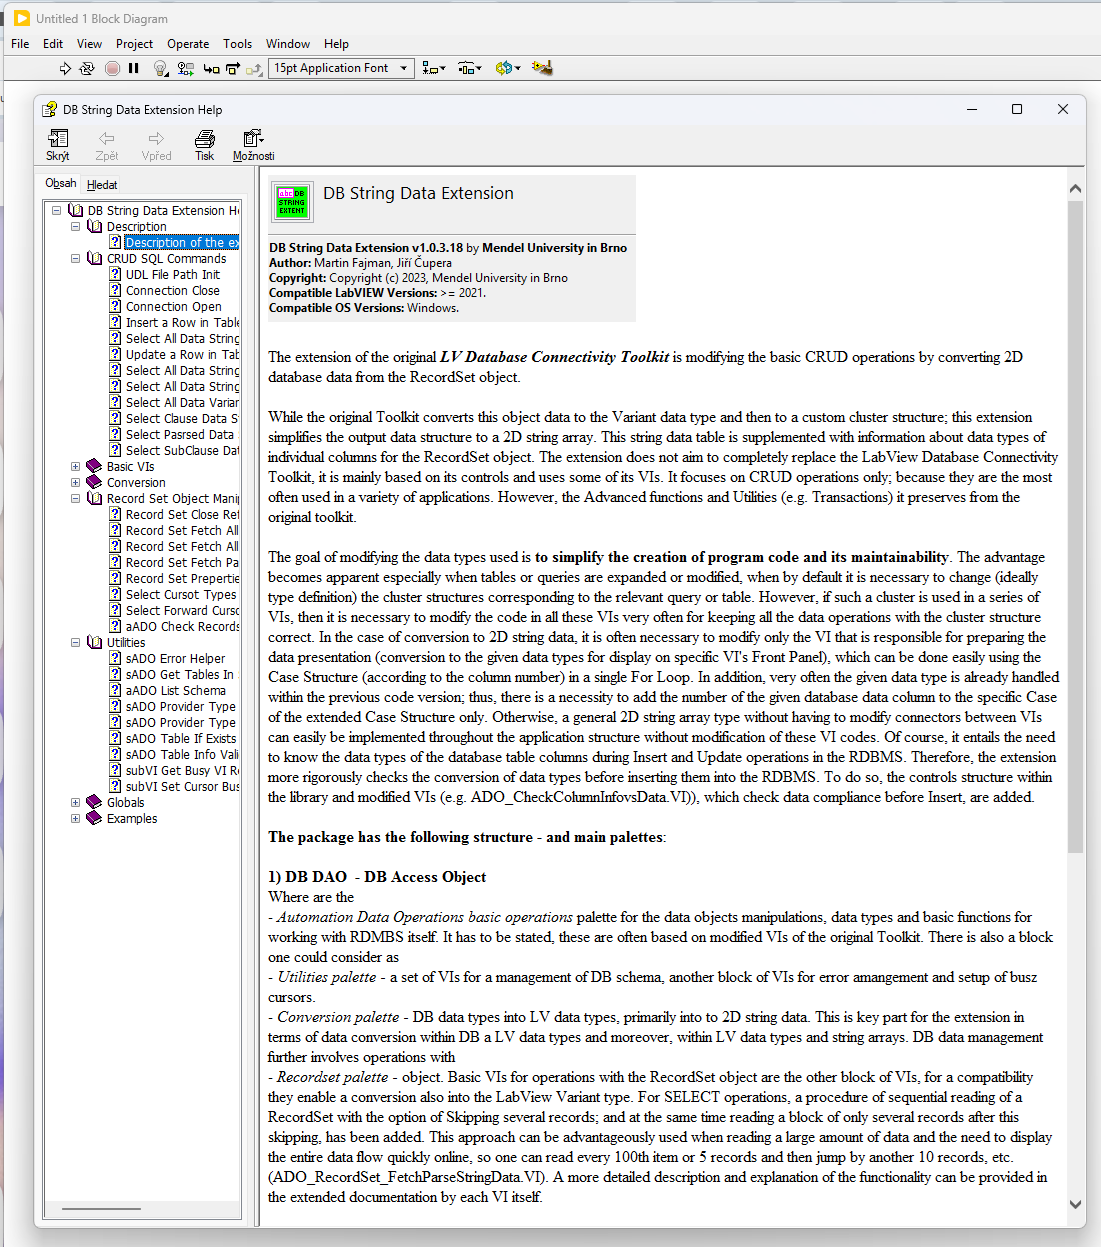Image resolution: width=1101 pixels, height=1247 pixels.
Task: Expand the Globals node
Action: (75, 802)
